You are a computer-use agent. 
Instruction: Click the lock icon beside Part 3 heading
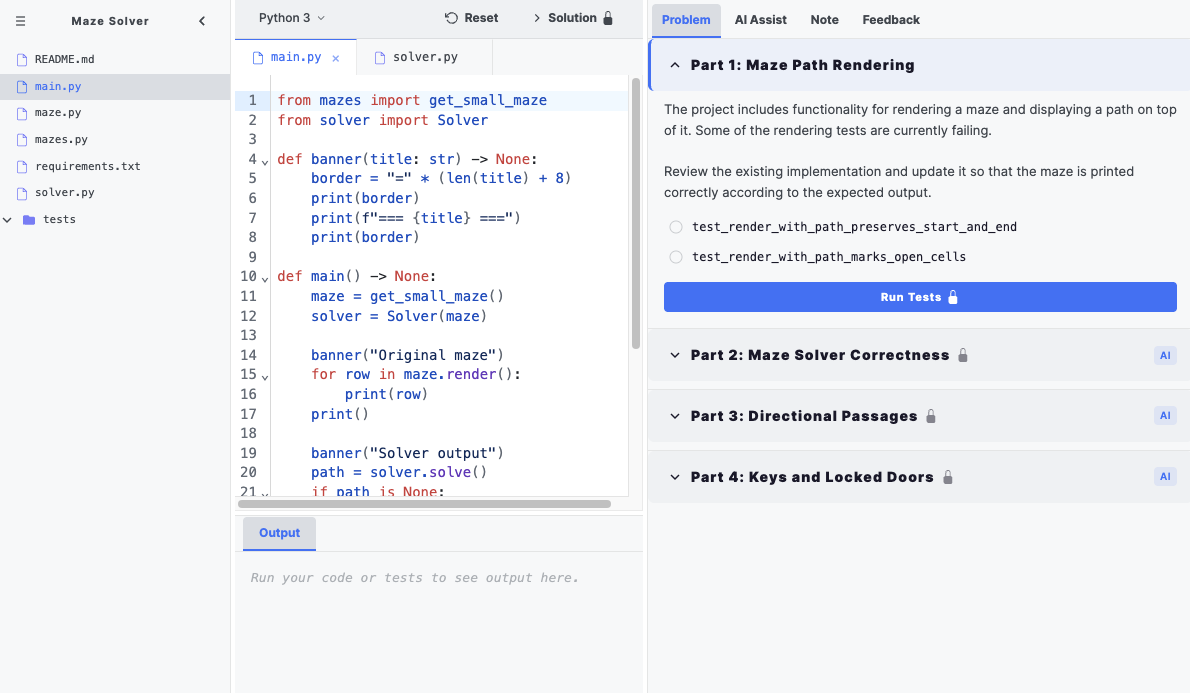coord(931,415)
